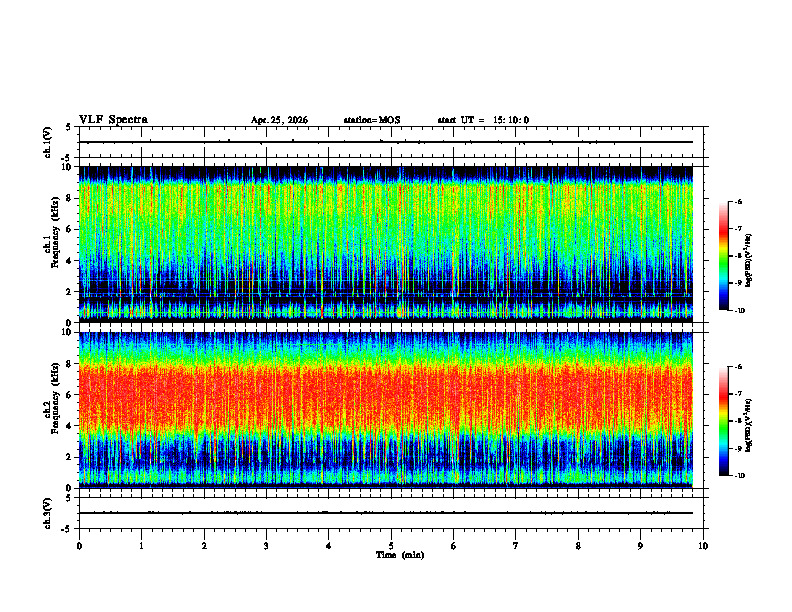Viewport: 792px width, 612px height.
Task: Click the ch.1(V) waveform trace at top
Action: (x=386, y=142)
